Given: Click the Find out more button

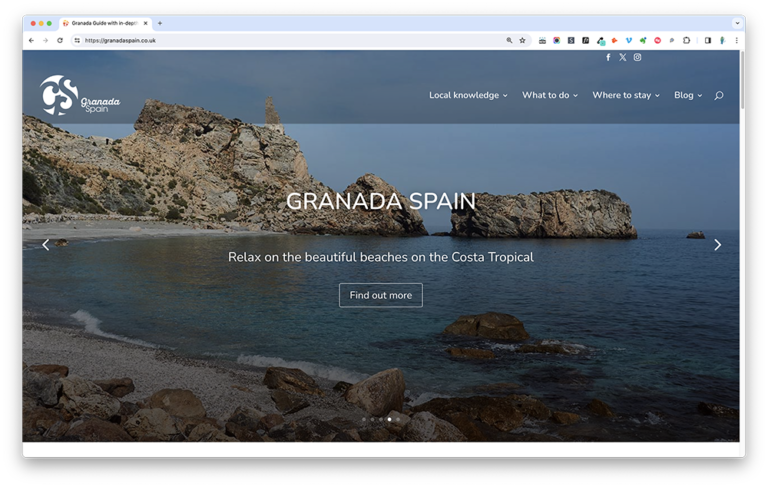Looking at the screenshot, I should pos(381,295).
